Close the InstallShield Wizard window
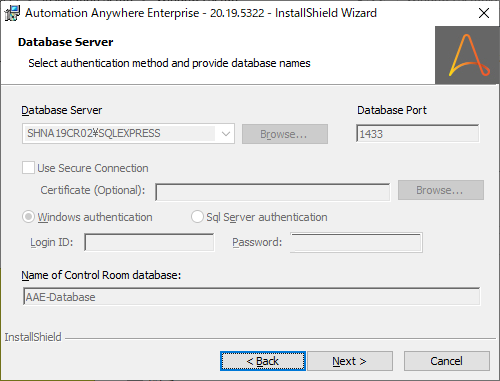 click(484, 13)
